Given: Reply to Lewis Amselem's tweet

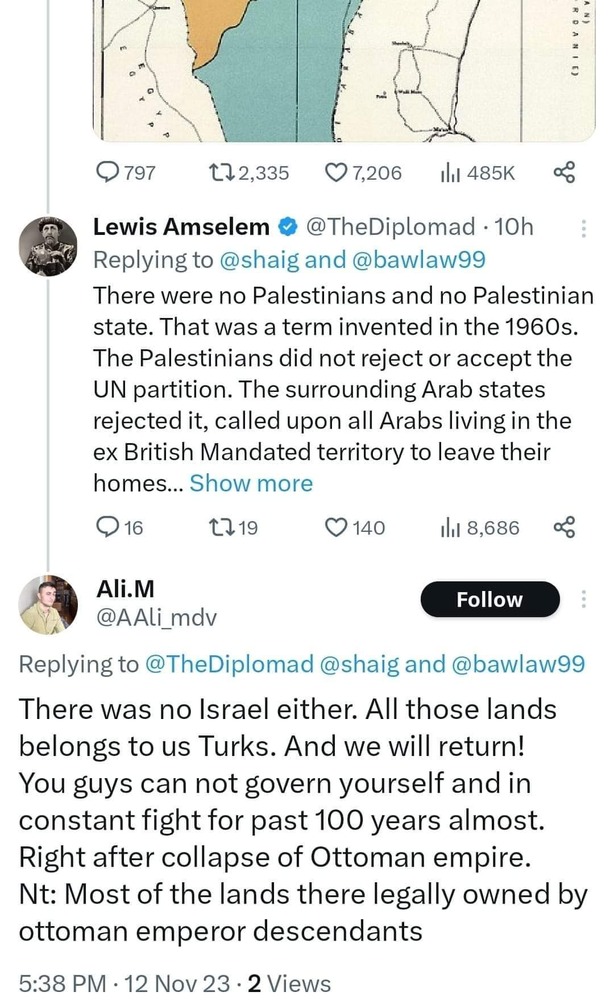Looking at the screenshot, I should pos(107,527).
